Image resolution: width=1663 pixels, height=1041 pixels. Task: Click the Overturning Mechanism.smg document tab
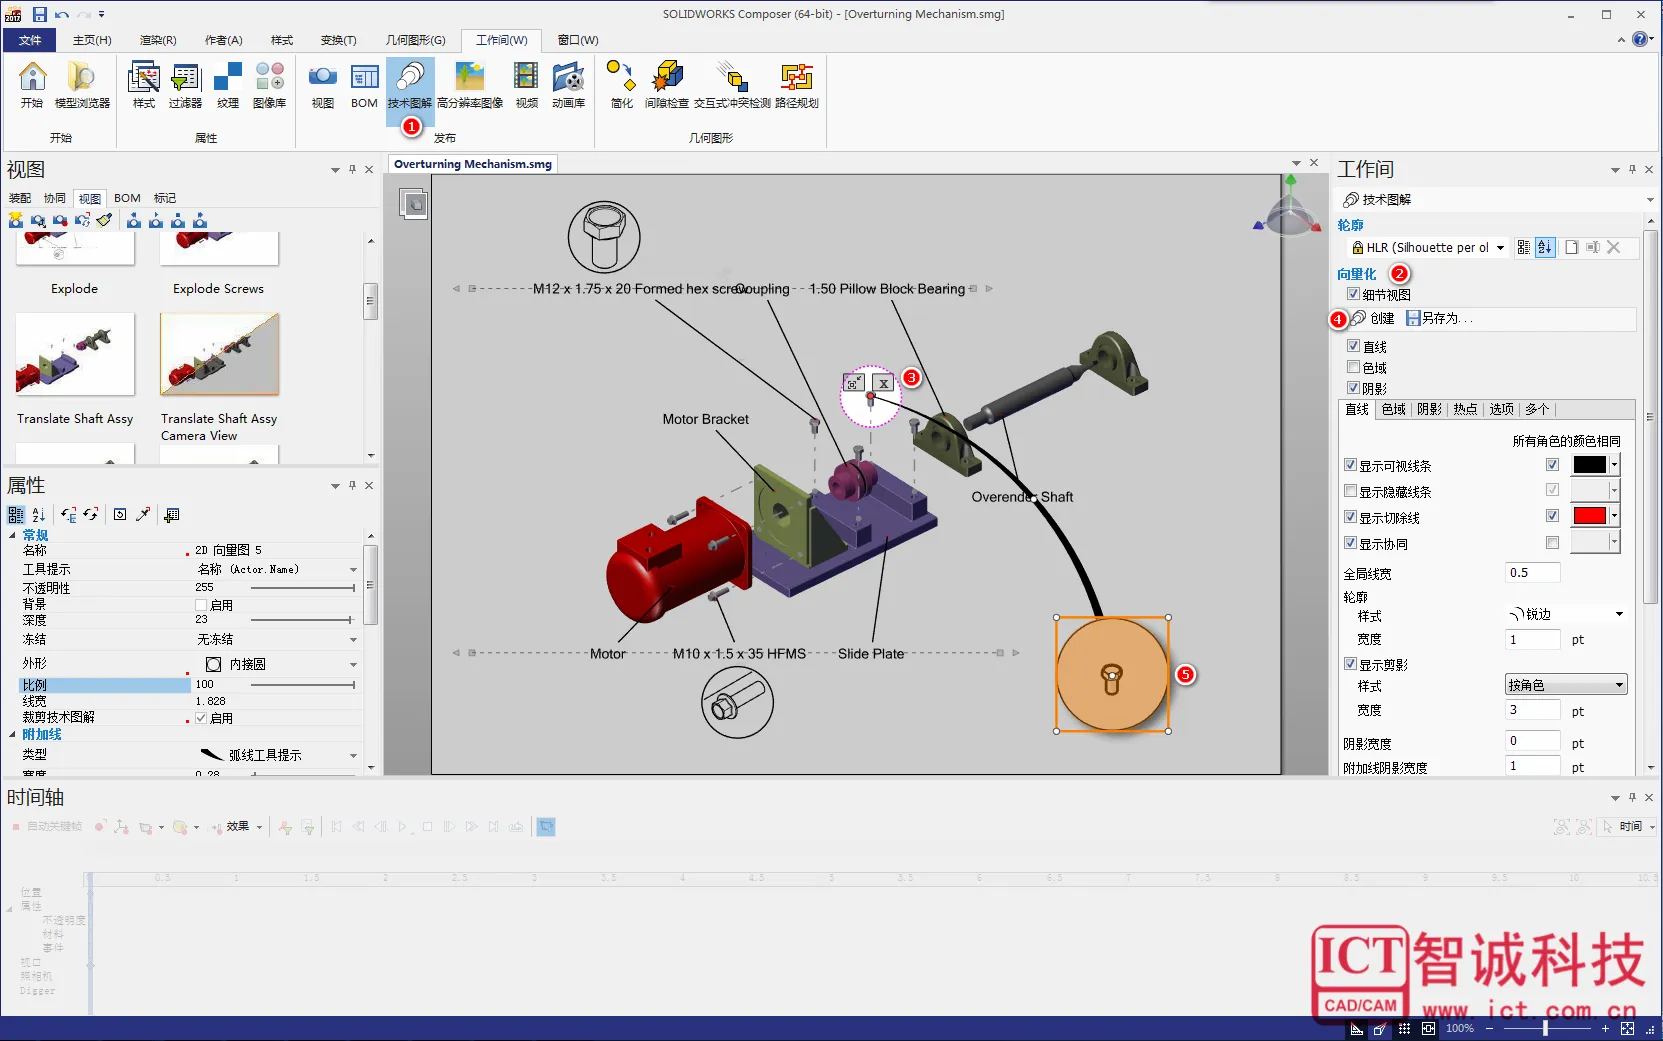click(472, 164)
